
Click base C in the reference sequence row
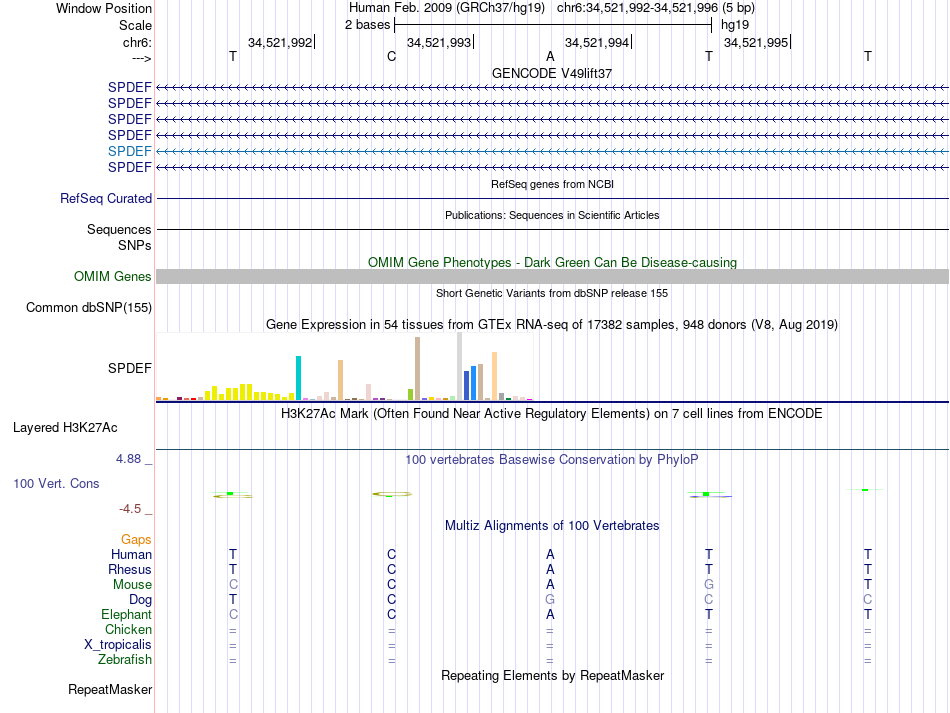click(391, 56)
